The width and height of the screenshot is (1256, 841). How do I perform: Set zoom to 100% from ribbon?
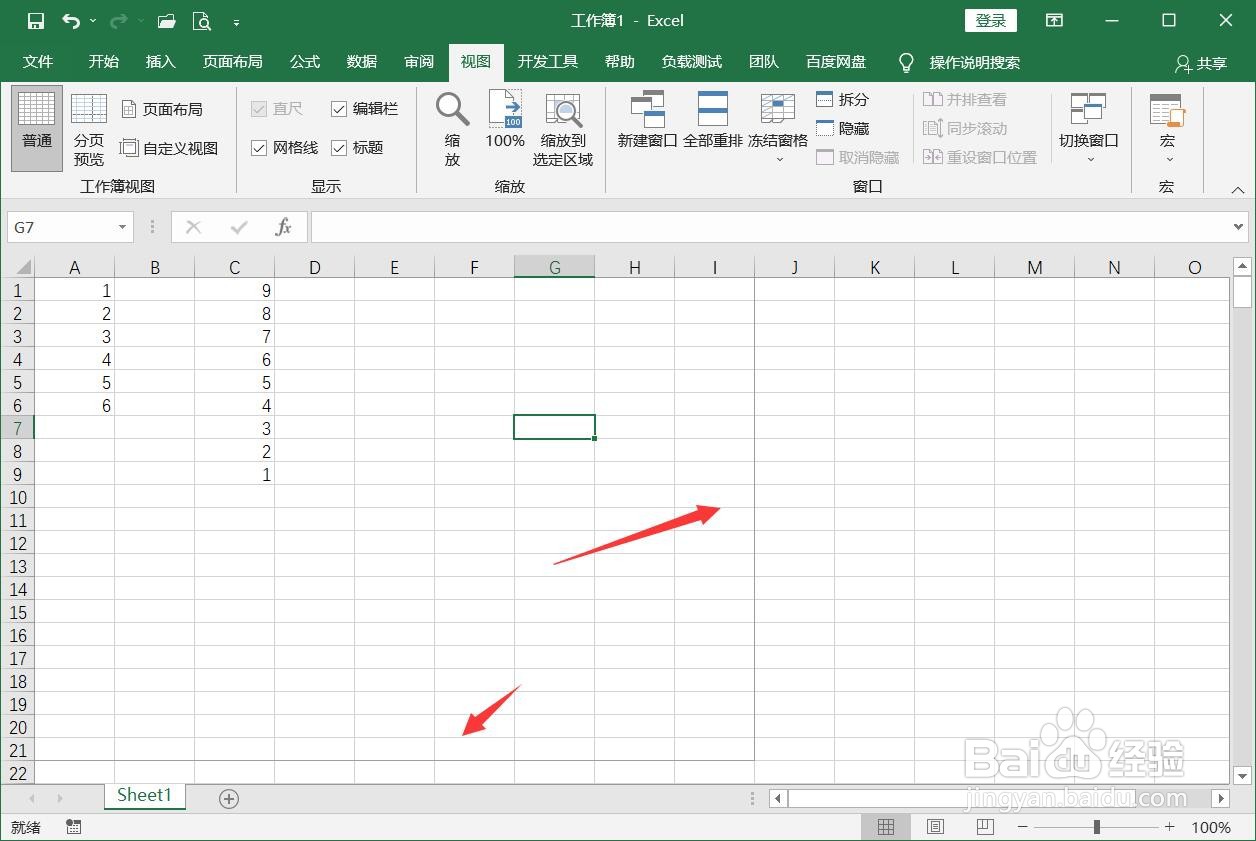(x=505, y=120)
